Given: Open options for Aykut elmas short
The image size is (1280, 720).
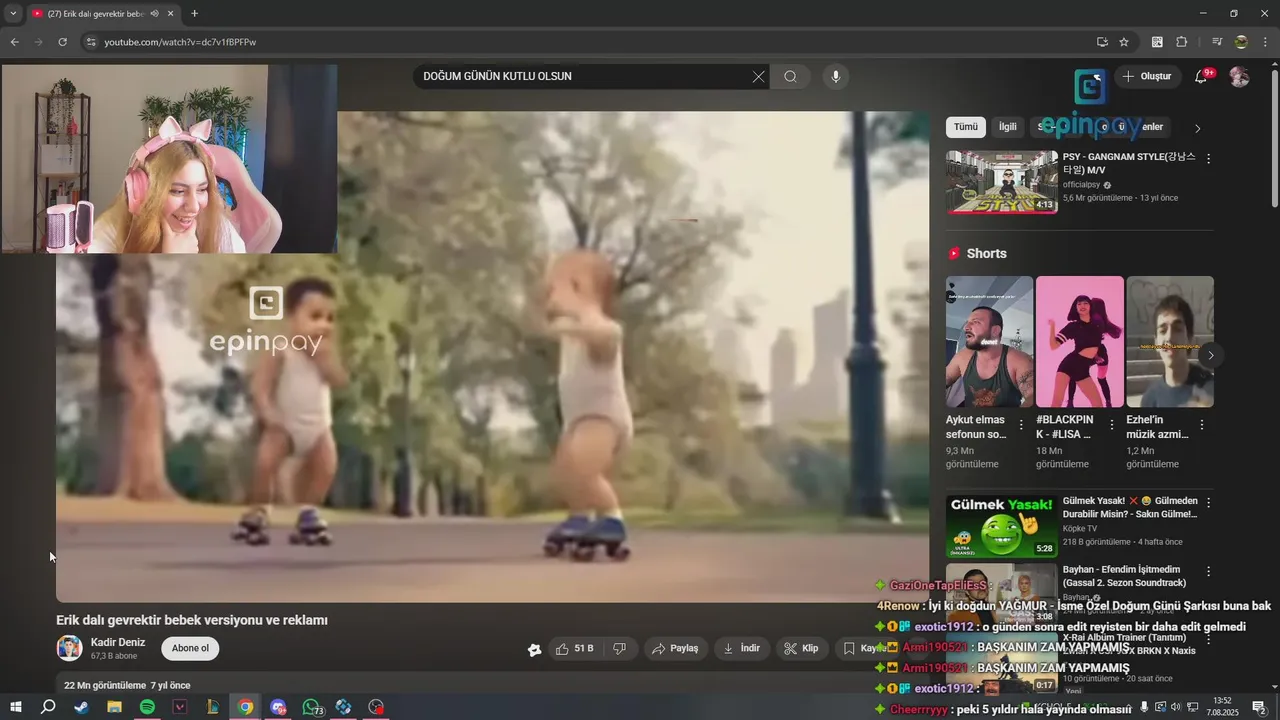Looking at the screenshot, I should pos(1021,425).
